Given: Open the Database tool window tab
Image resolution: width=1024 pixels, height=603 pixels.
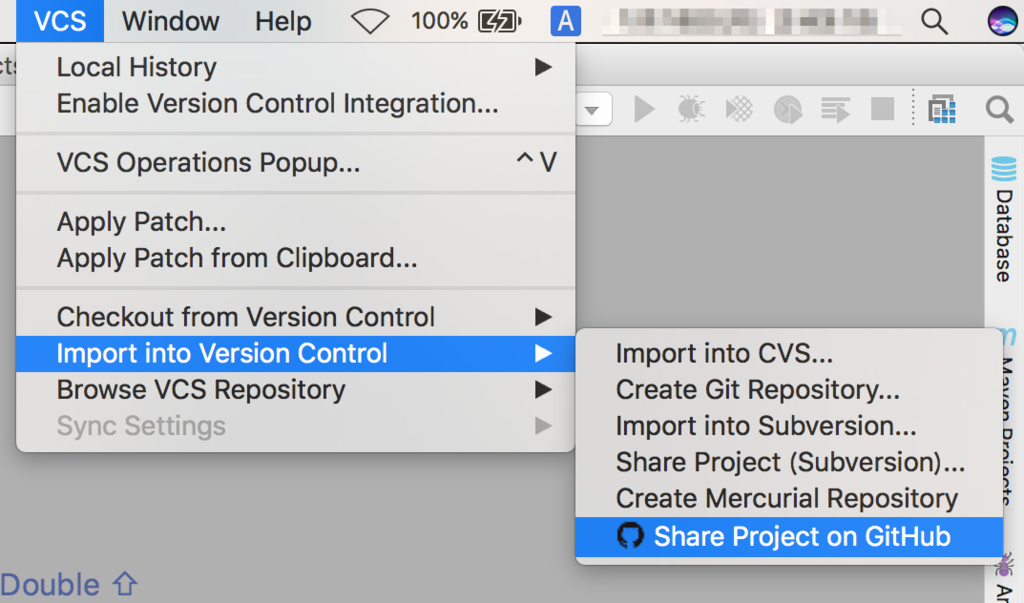Looking at the screenshot, I should tap(1003, 220).
